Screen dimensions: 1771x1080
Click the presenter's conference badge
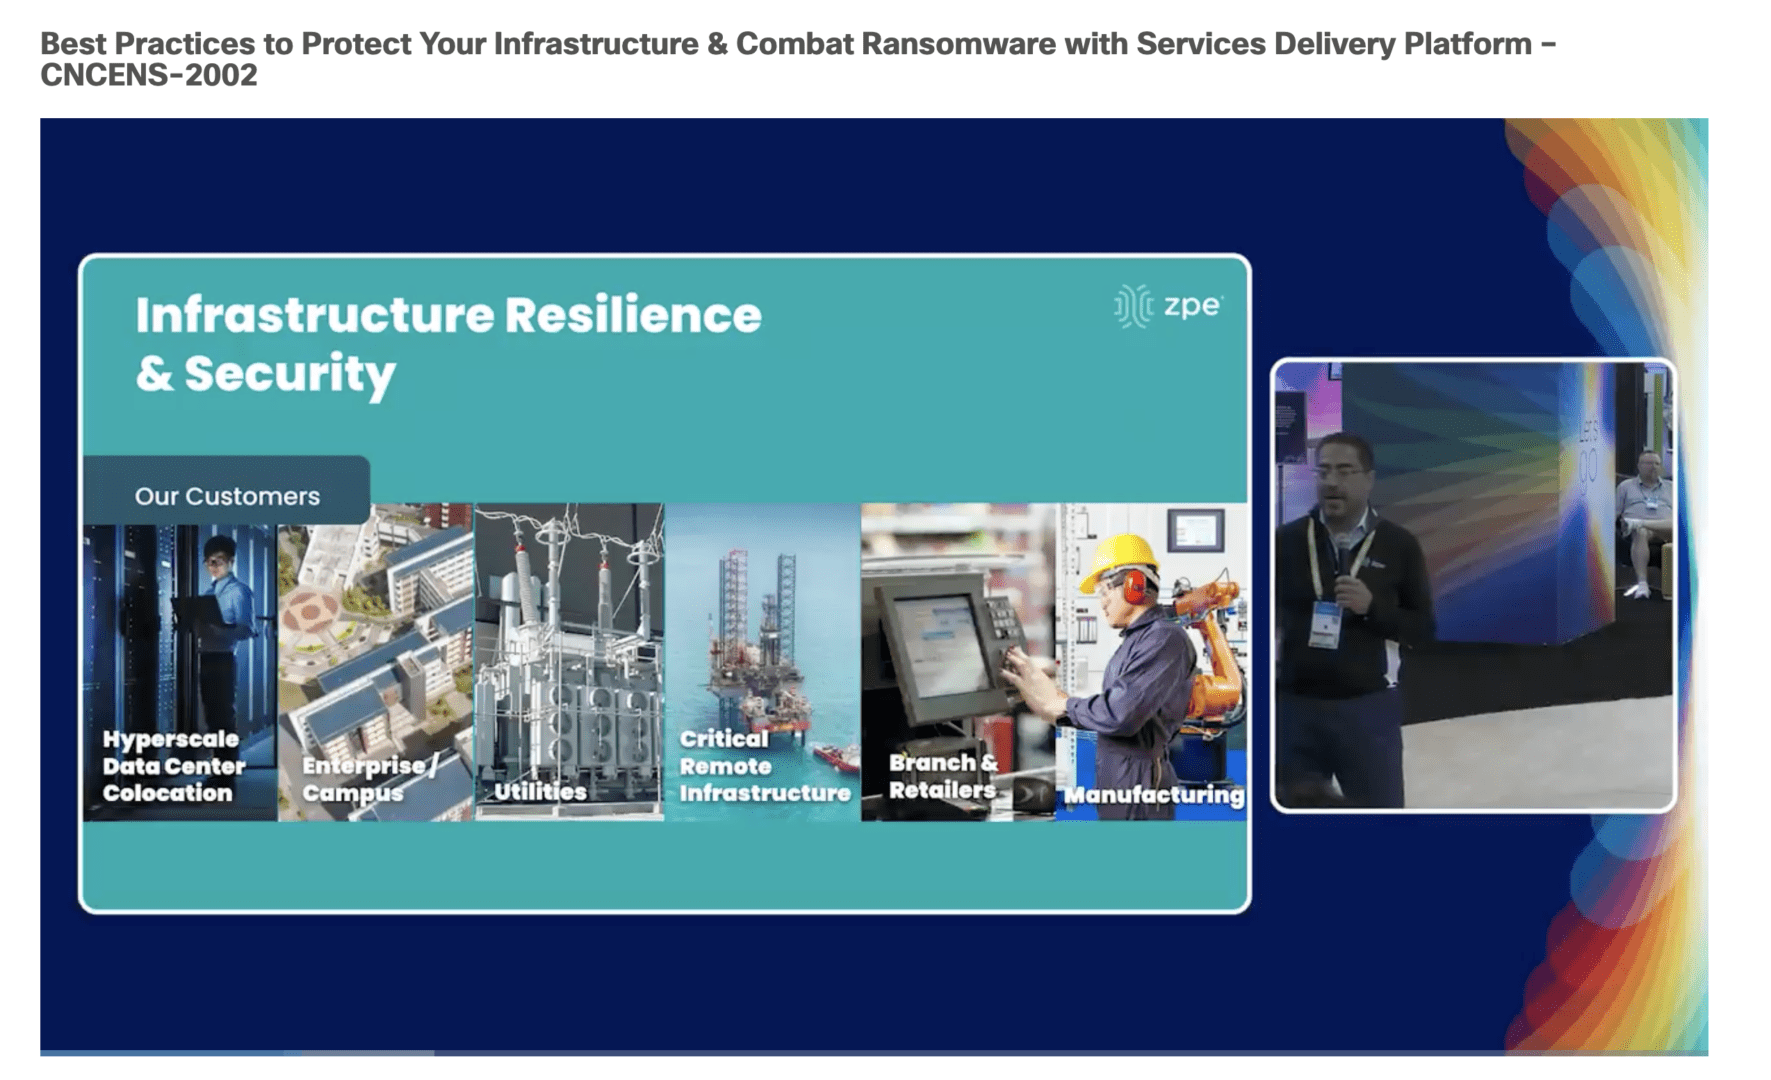point(1325,622)
